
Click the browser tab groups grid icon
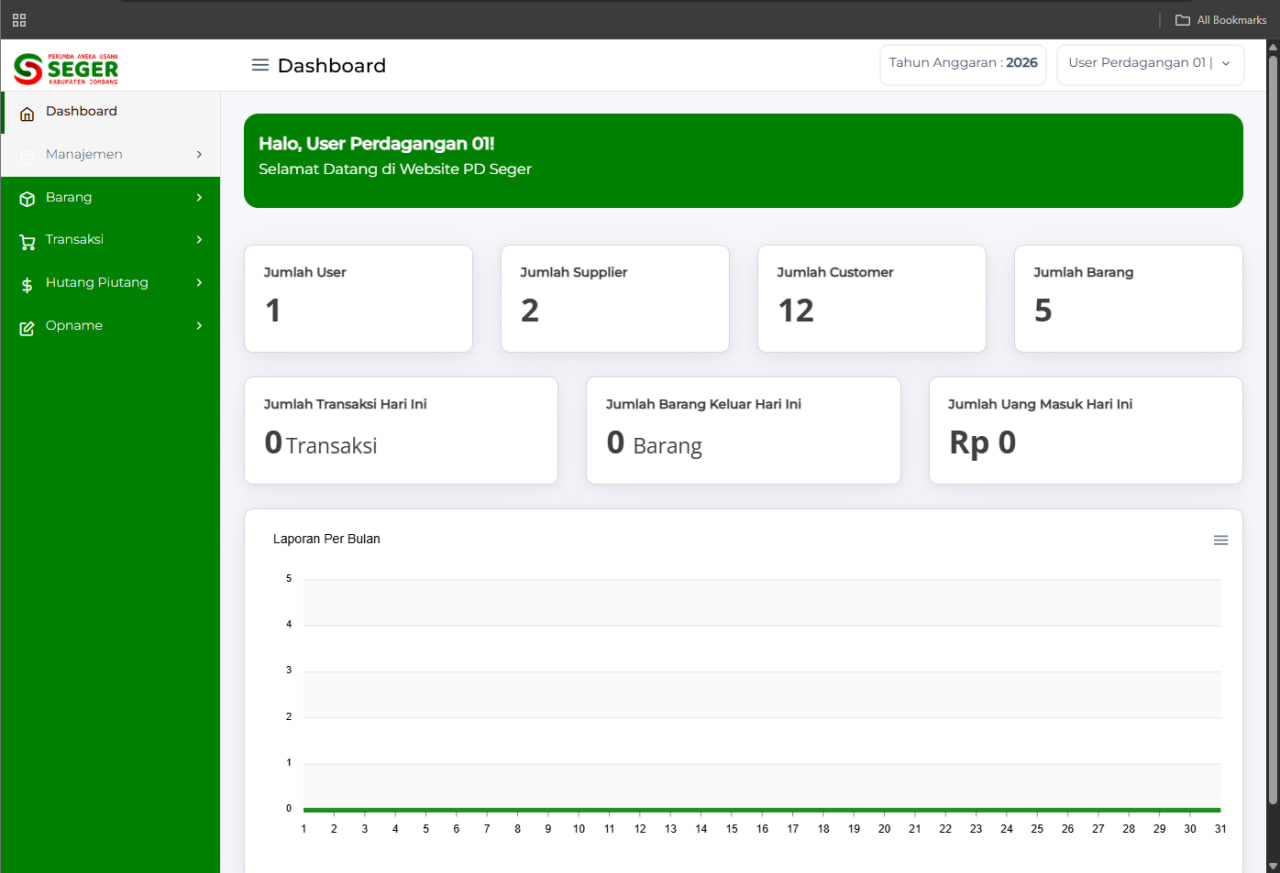pyautogui.click(x=19, y=20)
